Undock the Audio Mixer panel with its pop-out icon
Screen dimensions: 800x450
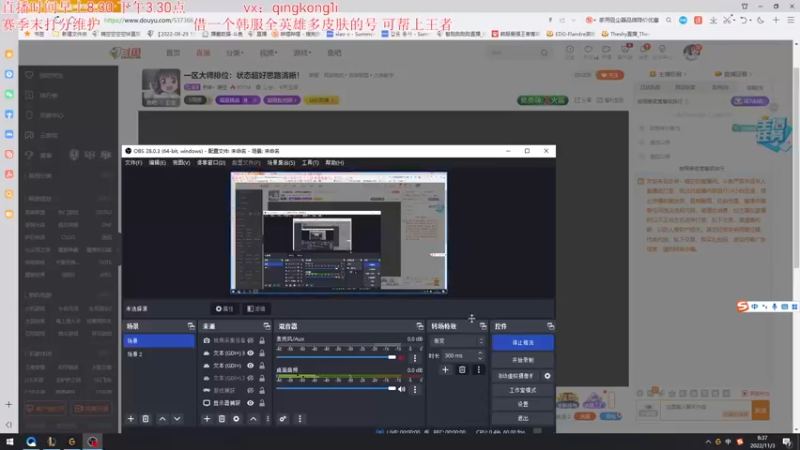pyautogui.click(x=419, y=326)
